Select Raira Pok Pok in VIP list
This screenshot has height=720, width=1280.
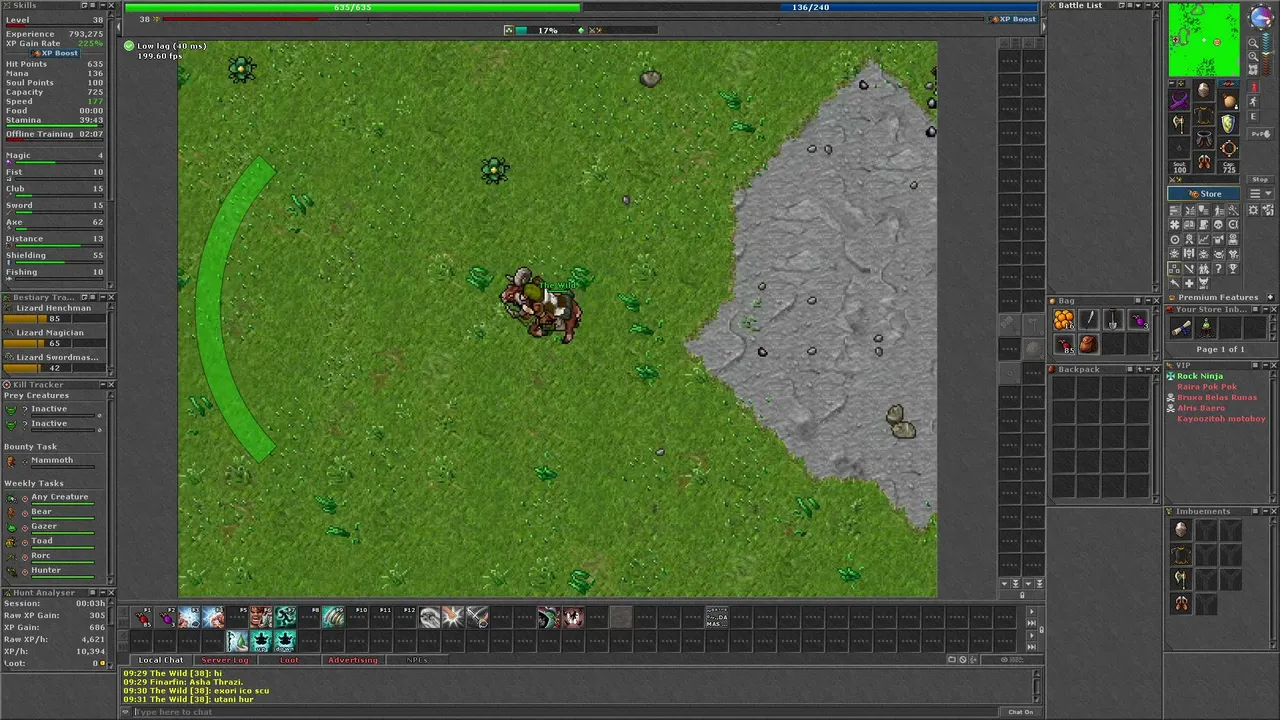click(1207, 387)
